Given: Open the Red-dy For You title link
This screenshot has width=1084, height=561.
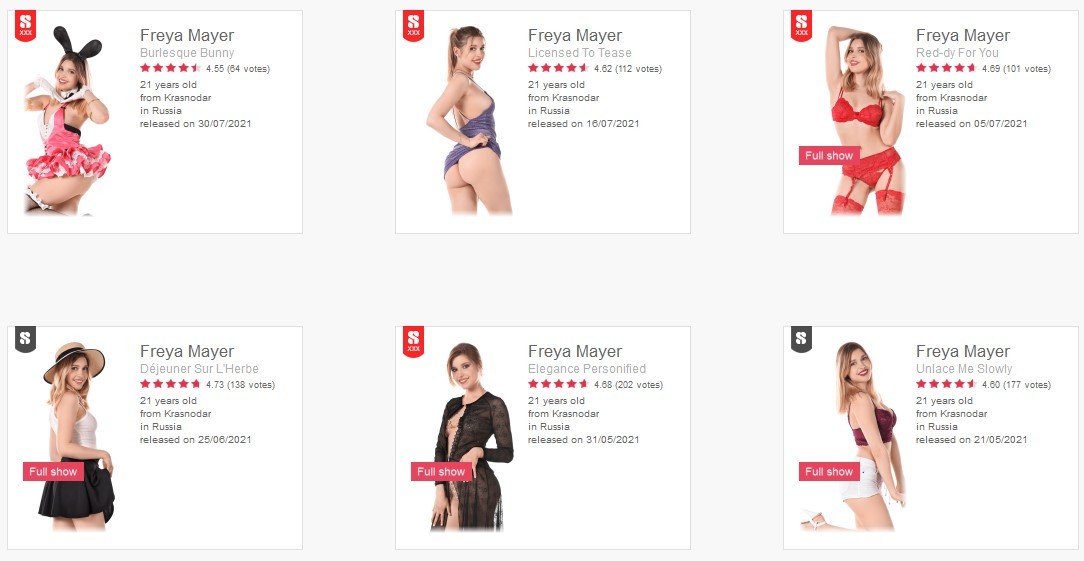Looking at the screenshot, I should pos(957,53).
